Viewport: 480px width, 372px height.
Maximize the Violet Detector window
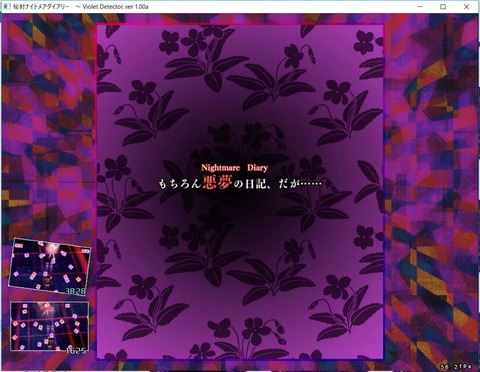click(x=443, y=7)
